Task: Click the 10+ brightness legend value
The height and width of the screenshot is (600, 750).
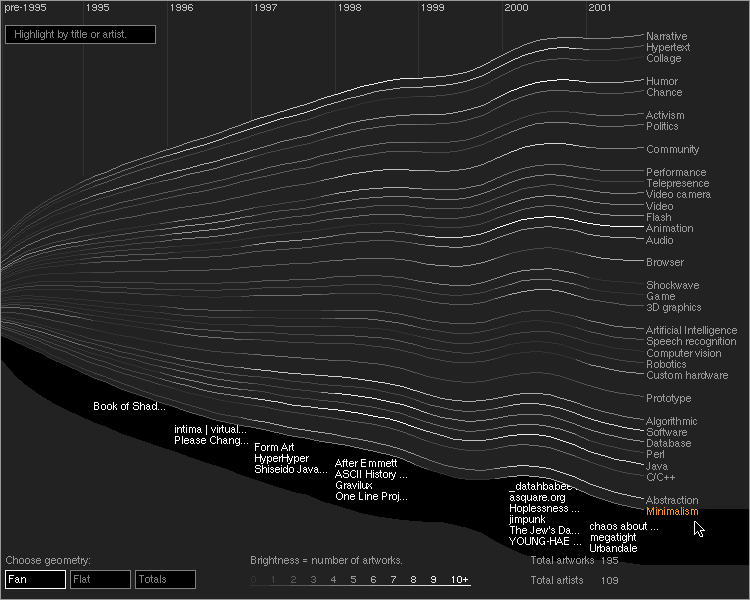Action: 459,580
